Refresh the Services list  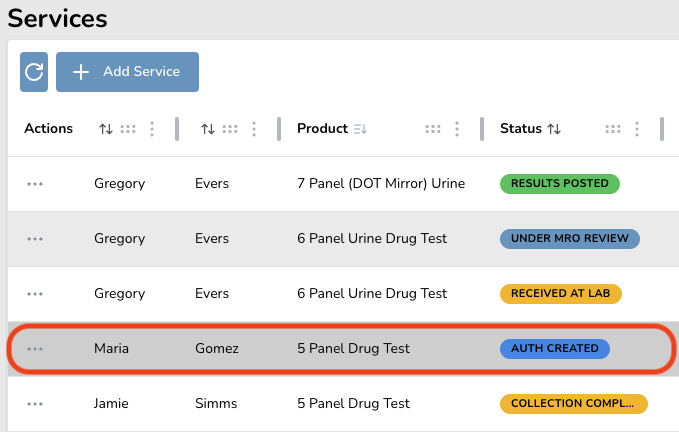[x=34, y=72]
